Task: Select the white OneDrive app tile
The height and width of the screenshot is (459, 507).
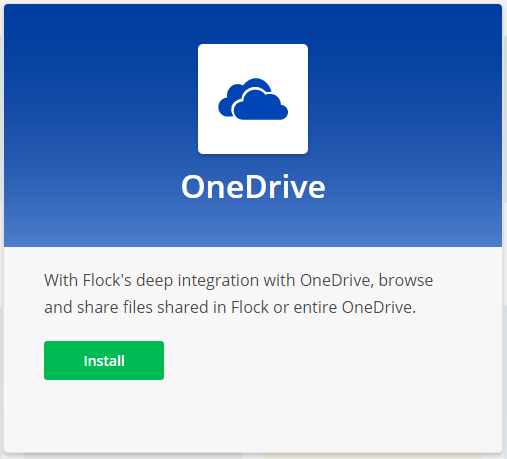Action: 253,99
